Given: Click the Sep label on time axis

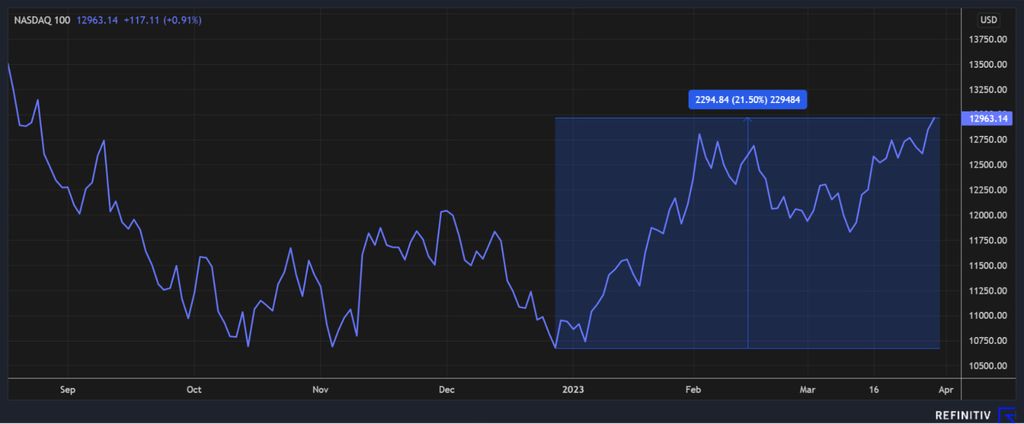Looking at the screenshot, I should (68, 389).
